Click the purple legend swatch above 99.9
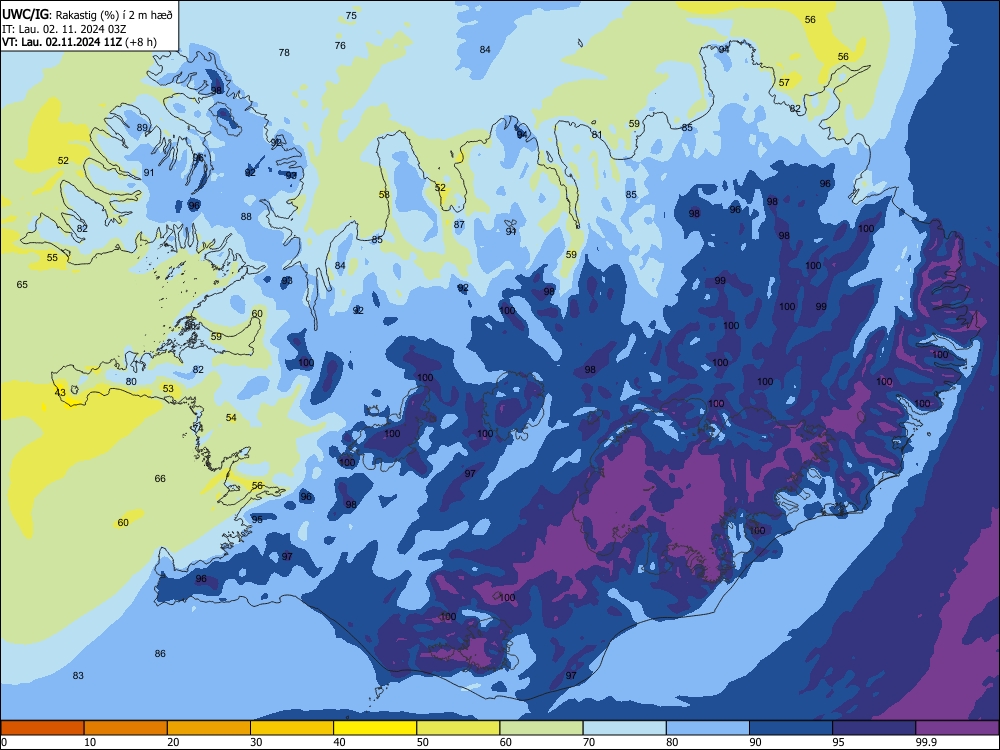 (x=957, y=728)
